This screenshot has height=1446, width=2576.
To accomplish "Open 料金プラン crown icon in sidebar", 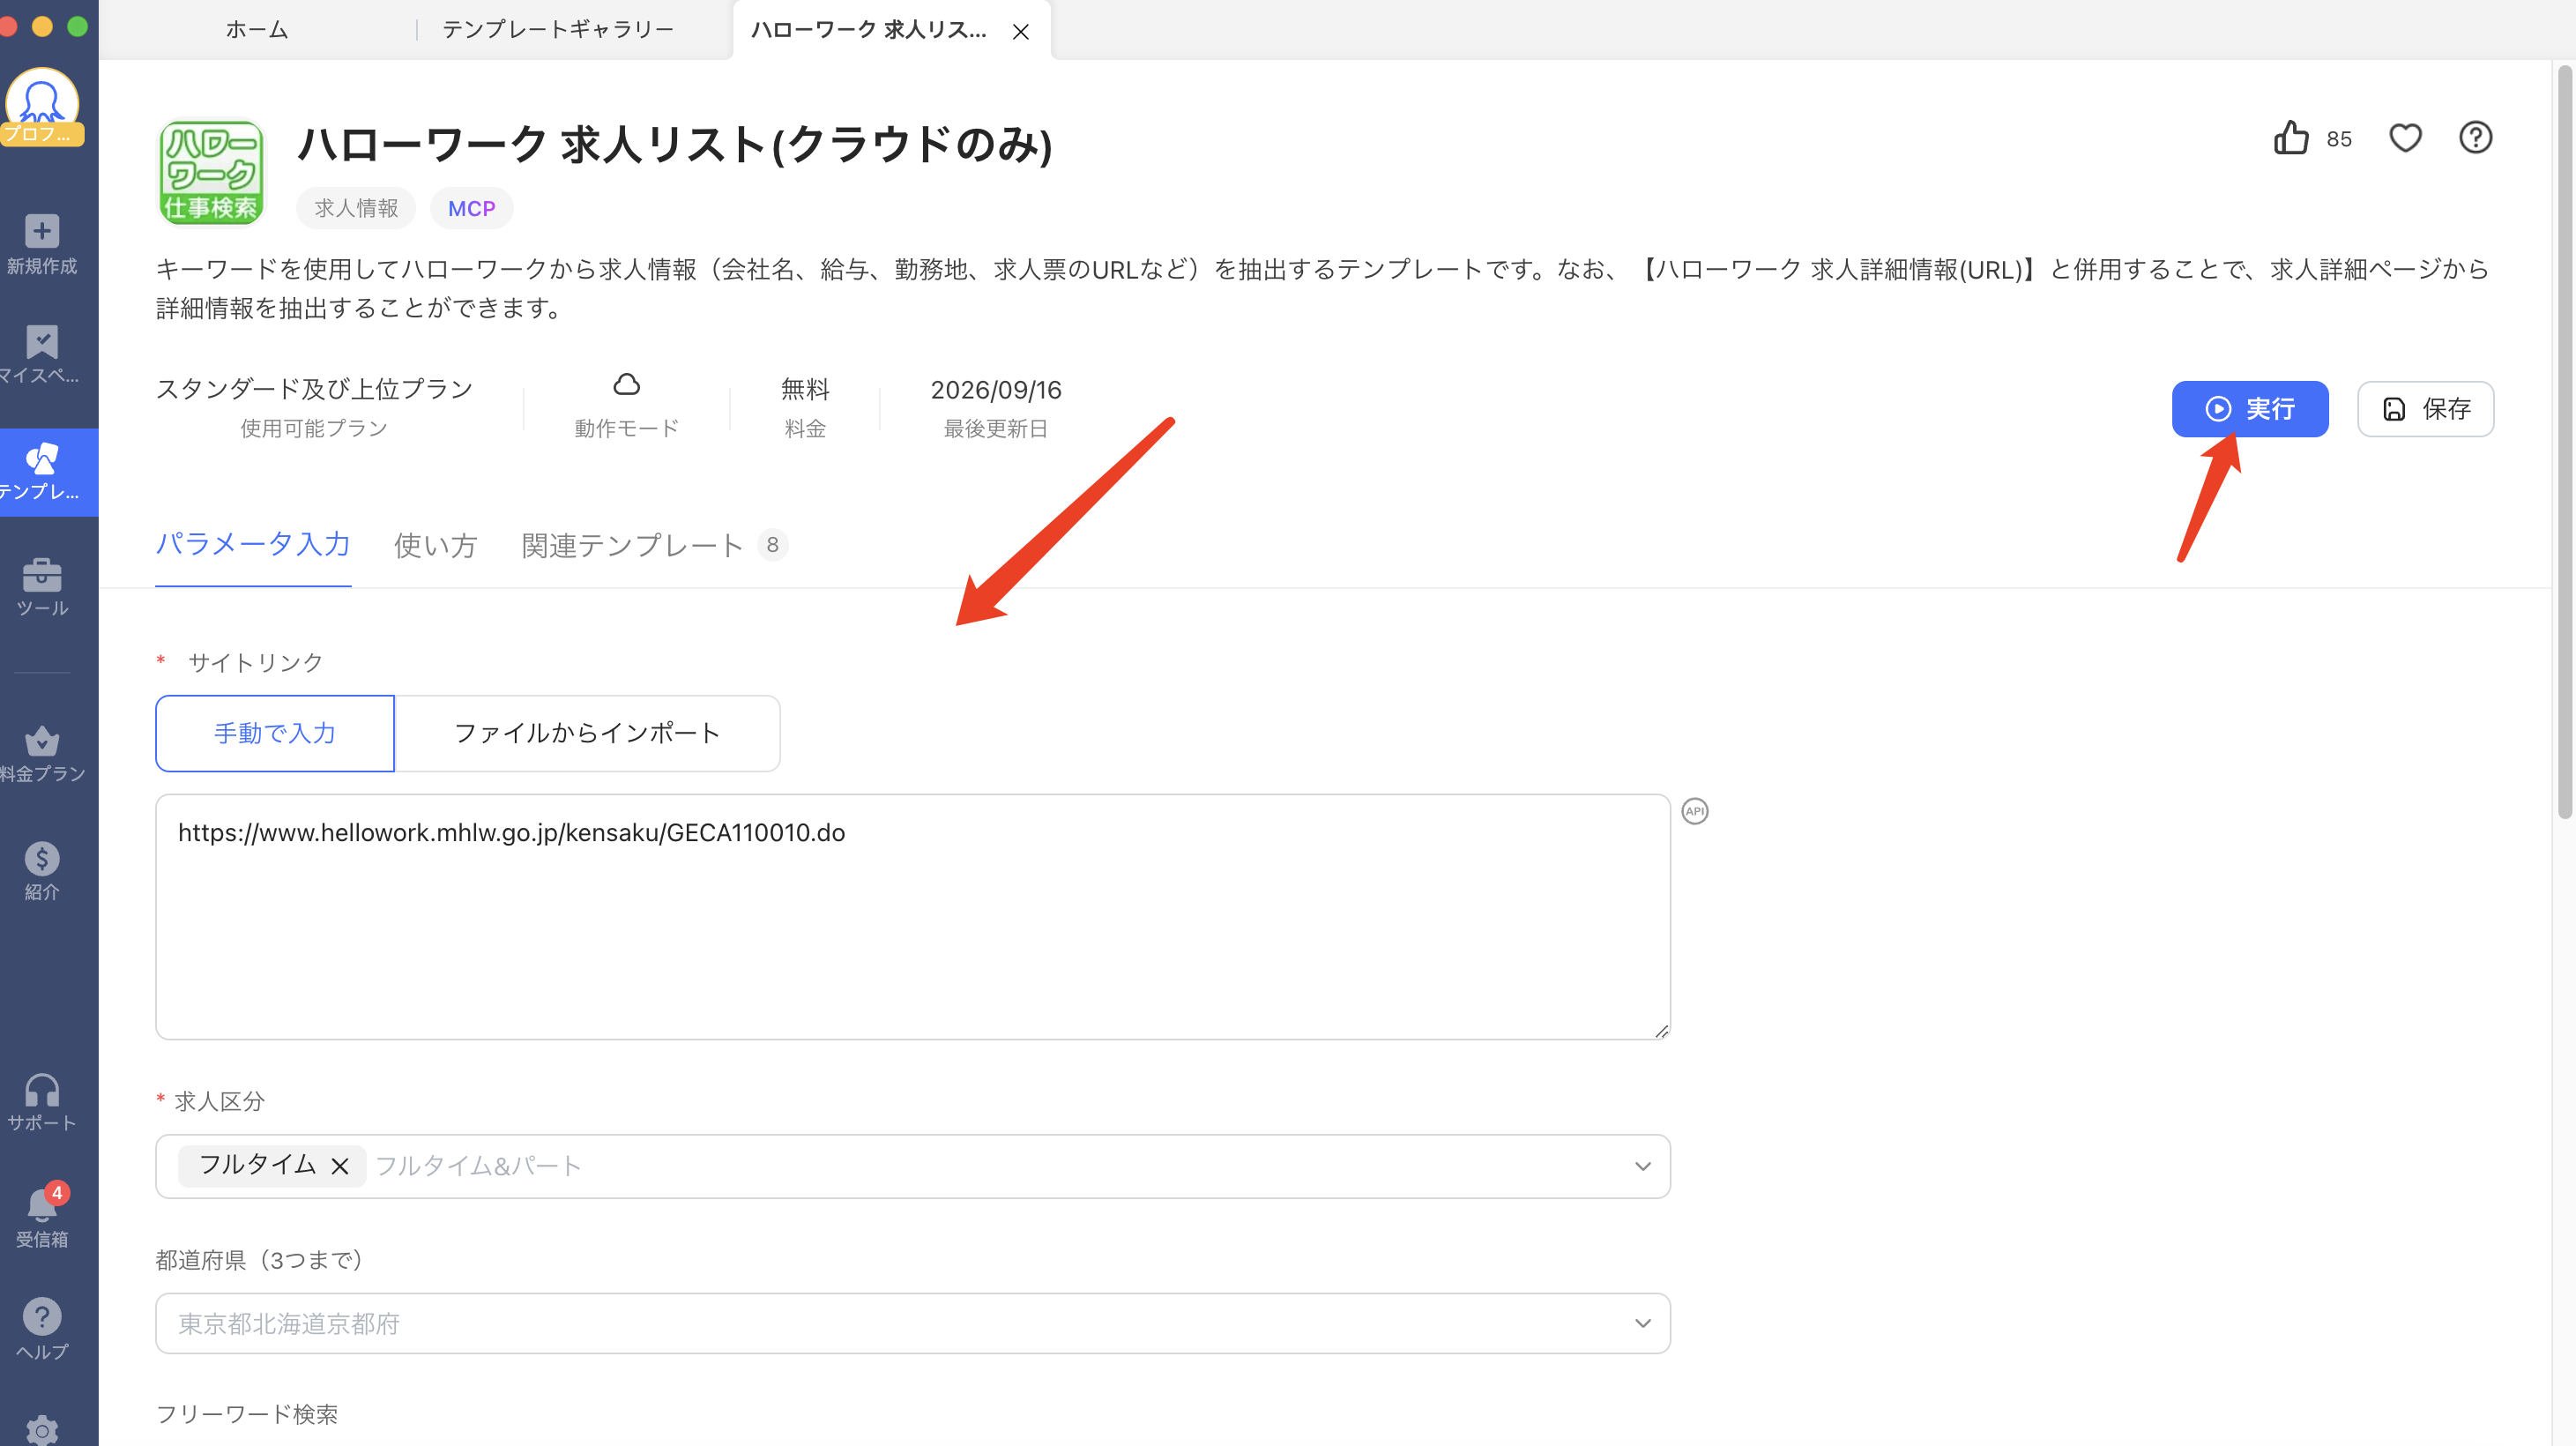I will 42,741.
